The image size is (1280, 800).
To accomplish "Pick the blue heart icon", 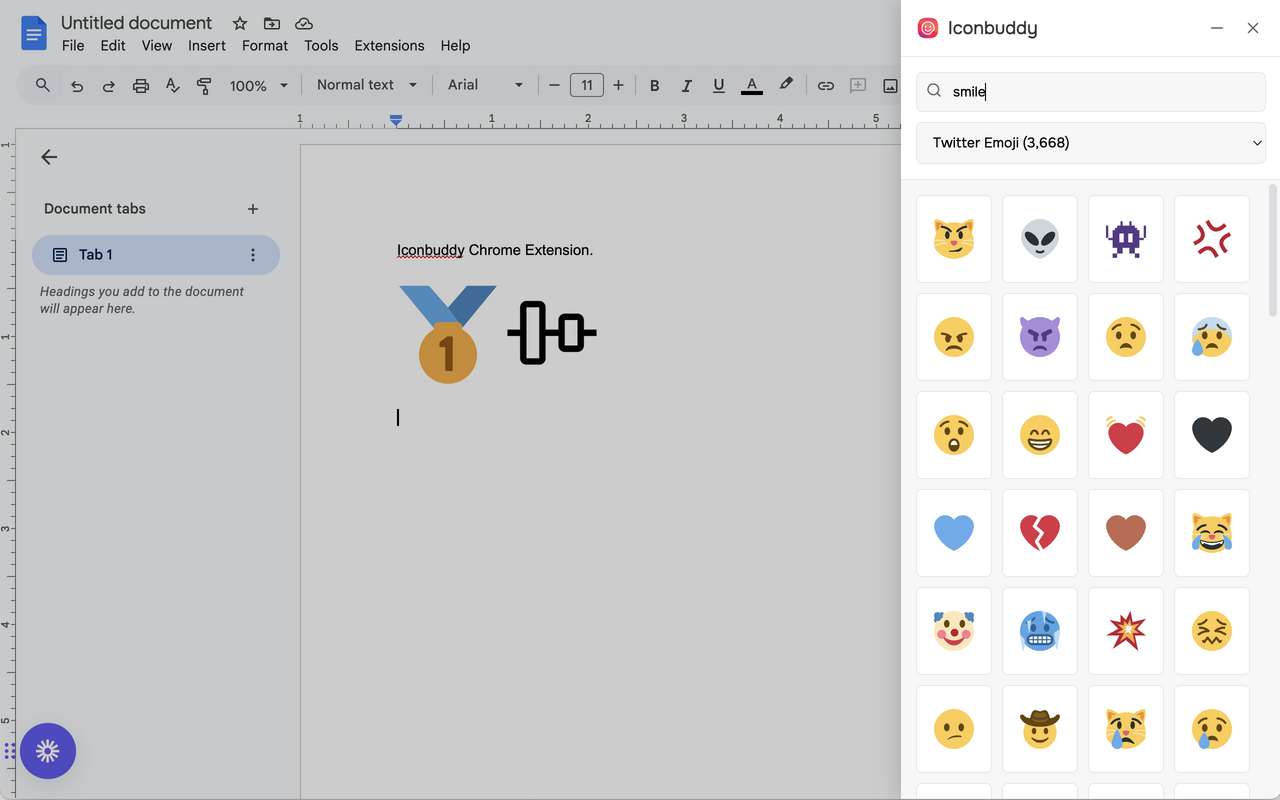I will tap(954, 533).
